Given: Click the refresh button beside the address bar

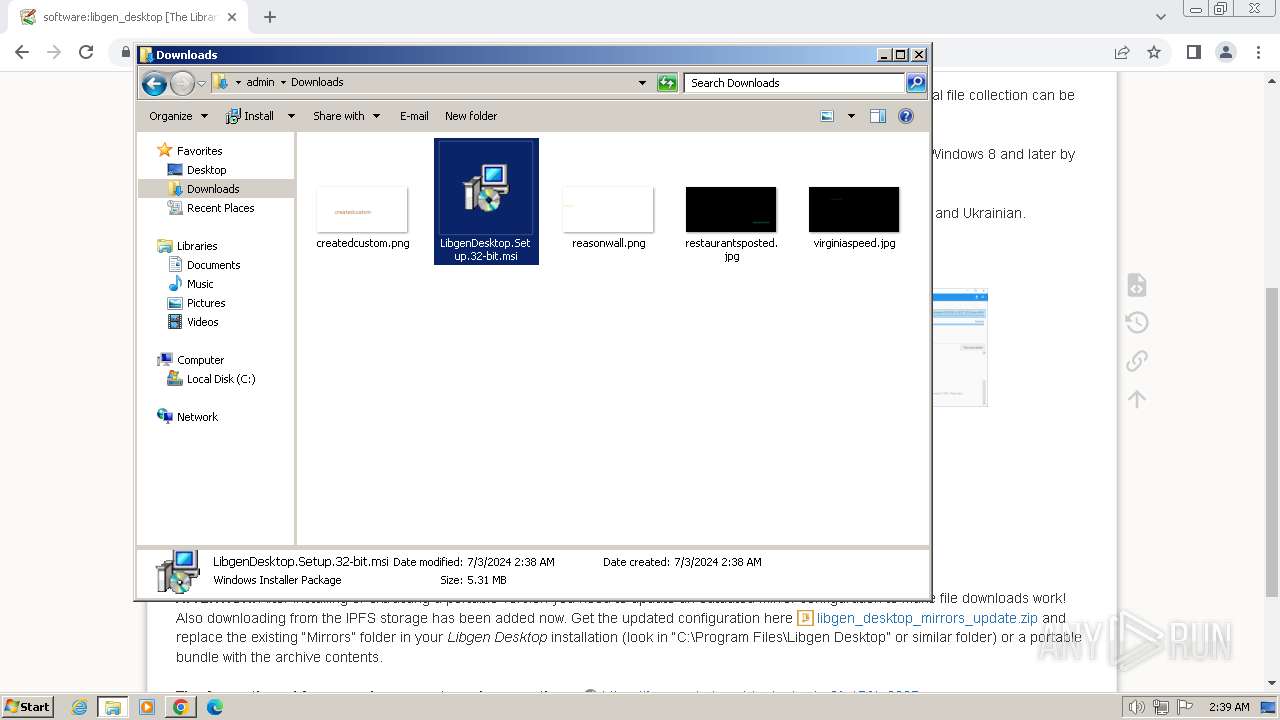Looking at the screenshot, I should click(667, 83).
